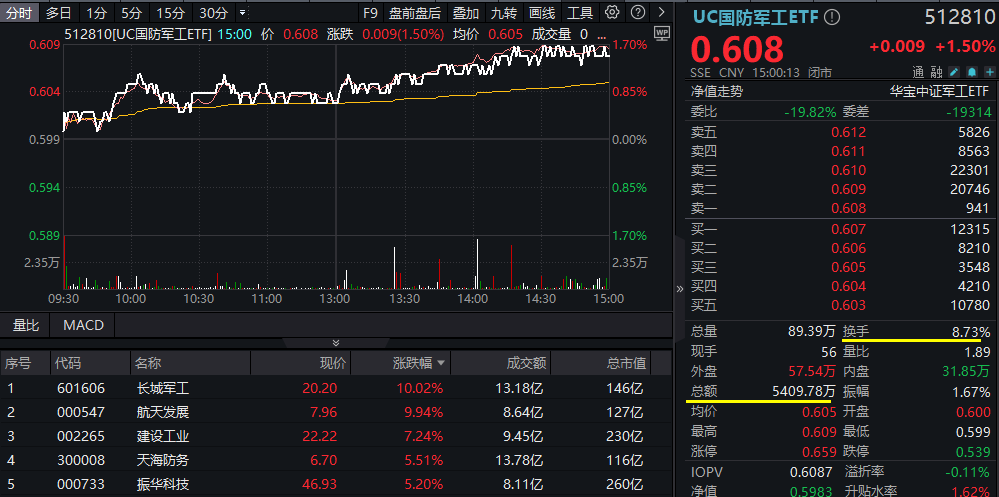The height and width of the screenshot is (497, 999).
Task: Expand the period dropdown after 30分
Action: pos(243,13)
